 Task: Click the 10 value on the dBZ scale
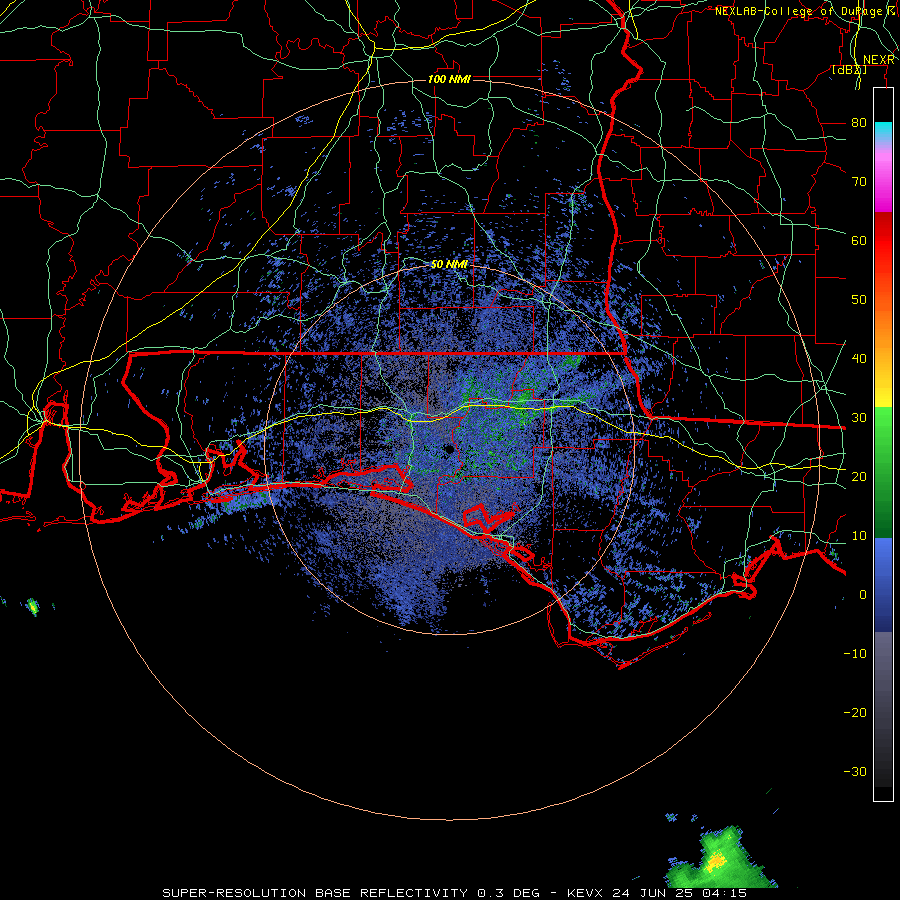pos(859,536)
